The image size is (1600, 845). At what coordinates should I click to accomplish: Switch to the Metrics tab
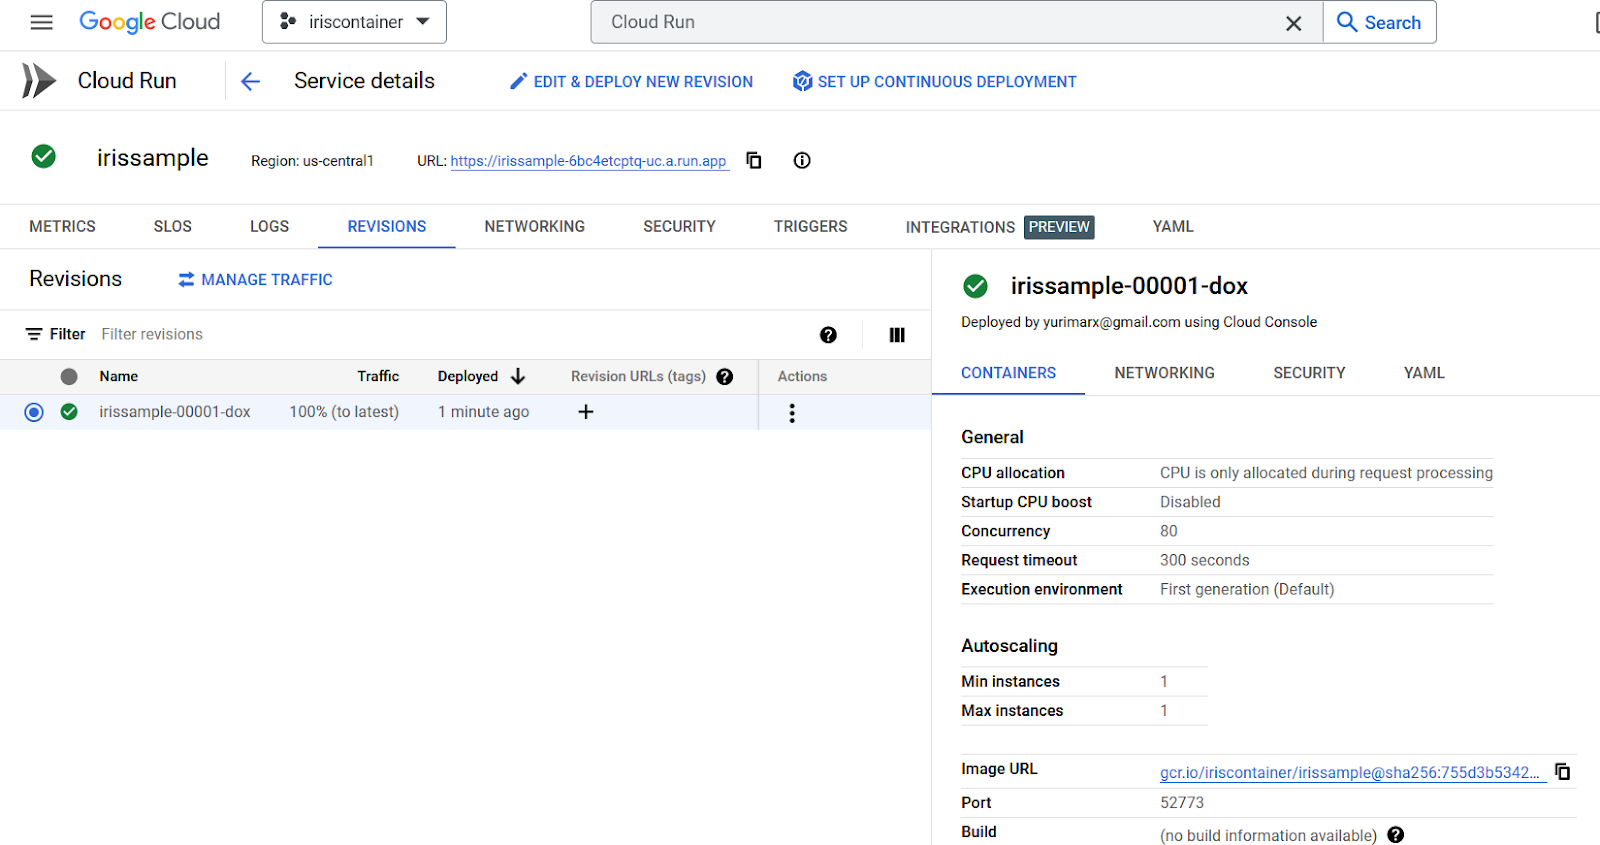pos(62,227)
